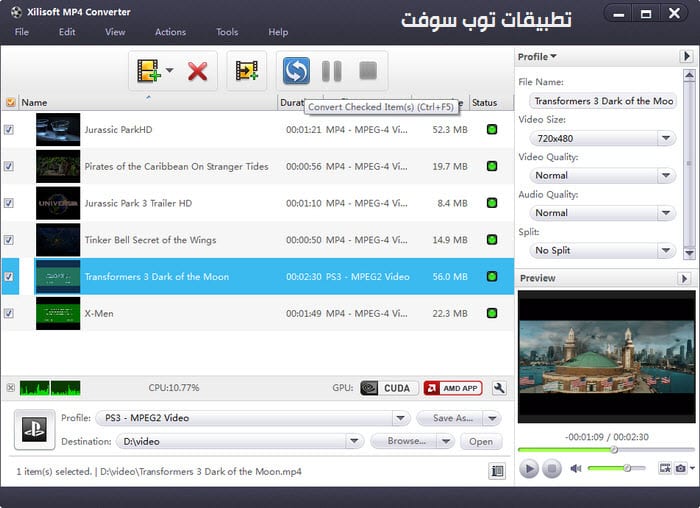Uncheck Jurassic ParkHD checkbox
The height and width of the screenshot is (508, 700).
8,129
